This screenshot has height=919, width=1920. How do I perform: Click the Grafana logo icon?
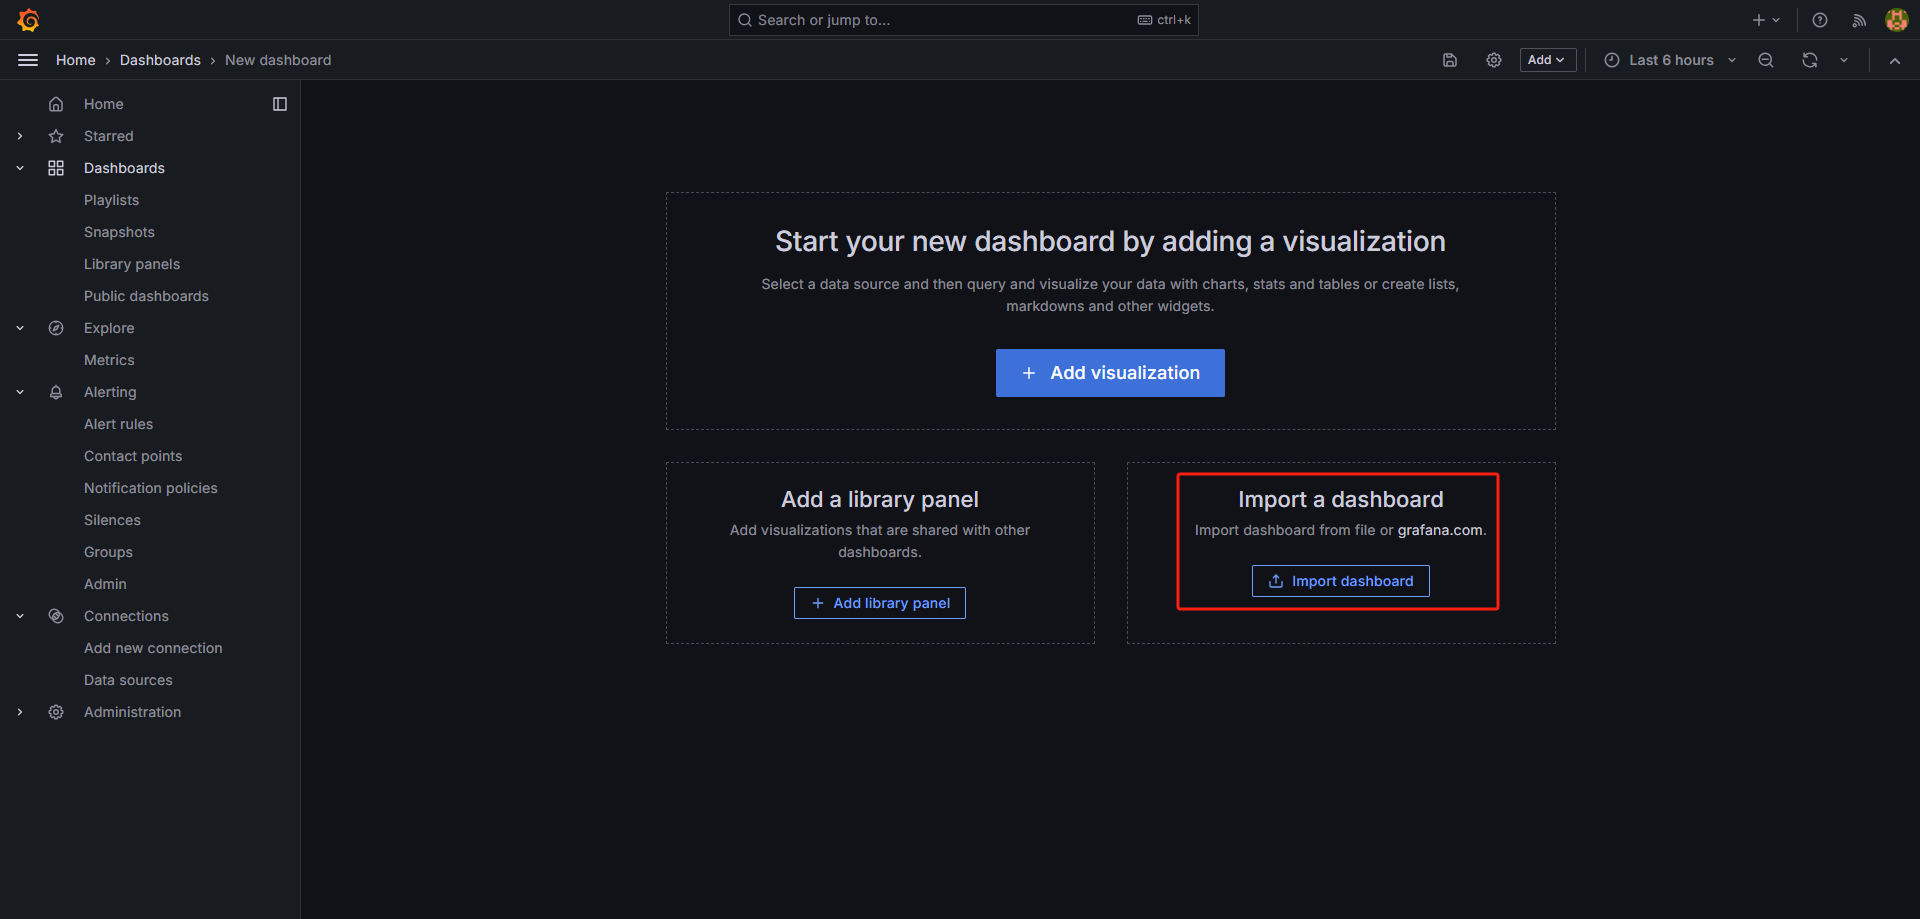(28, 20)
